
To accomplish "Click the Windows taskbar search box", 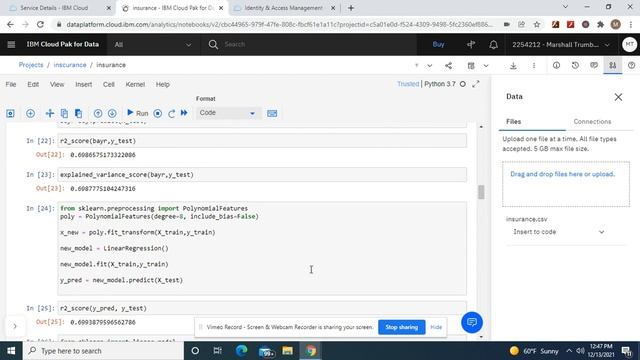I will (103, 351).
